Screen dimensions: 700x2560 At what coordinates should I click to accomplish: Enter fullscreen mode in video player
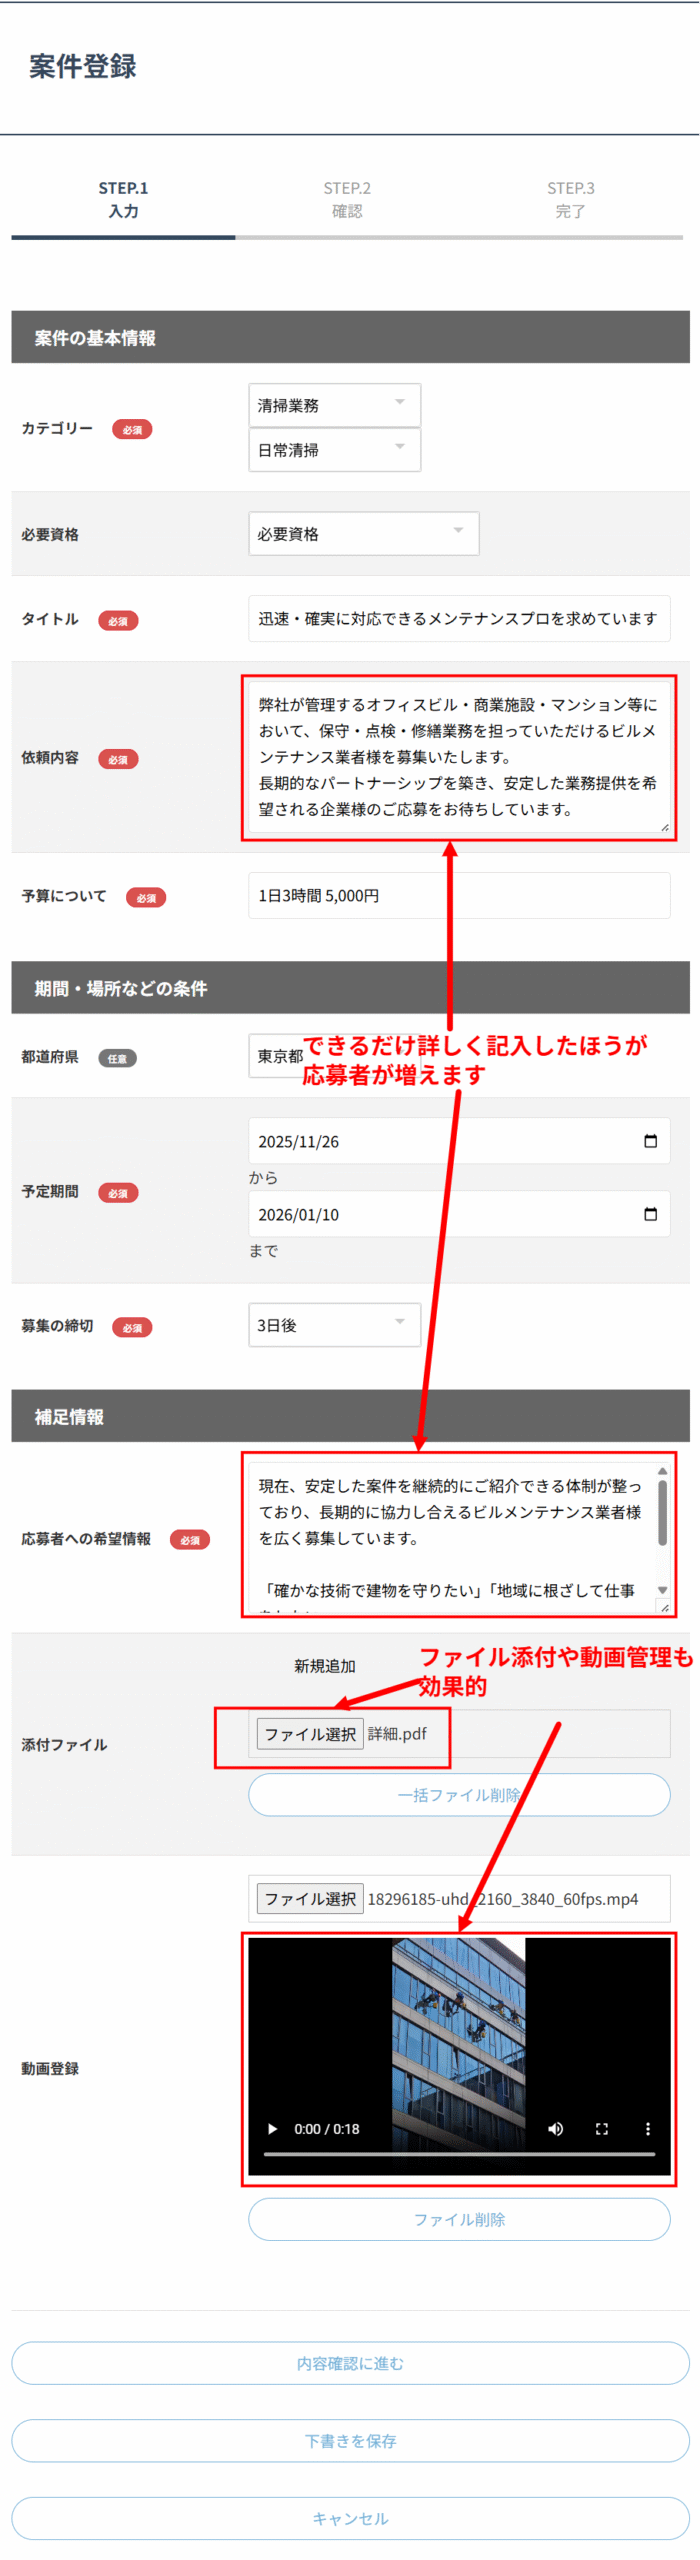click(x=601, y=2128)
